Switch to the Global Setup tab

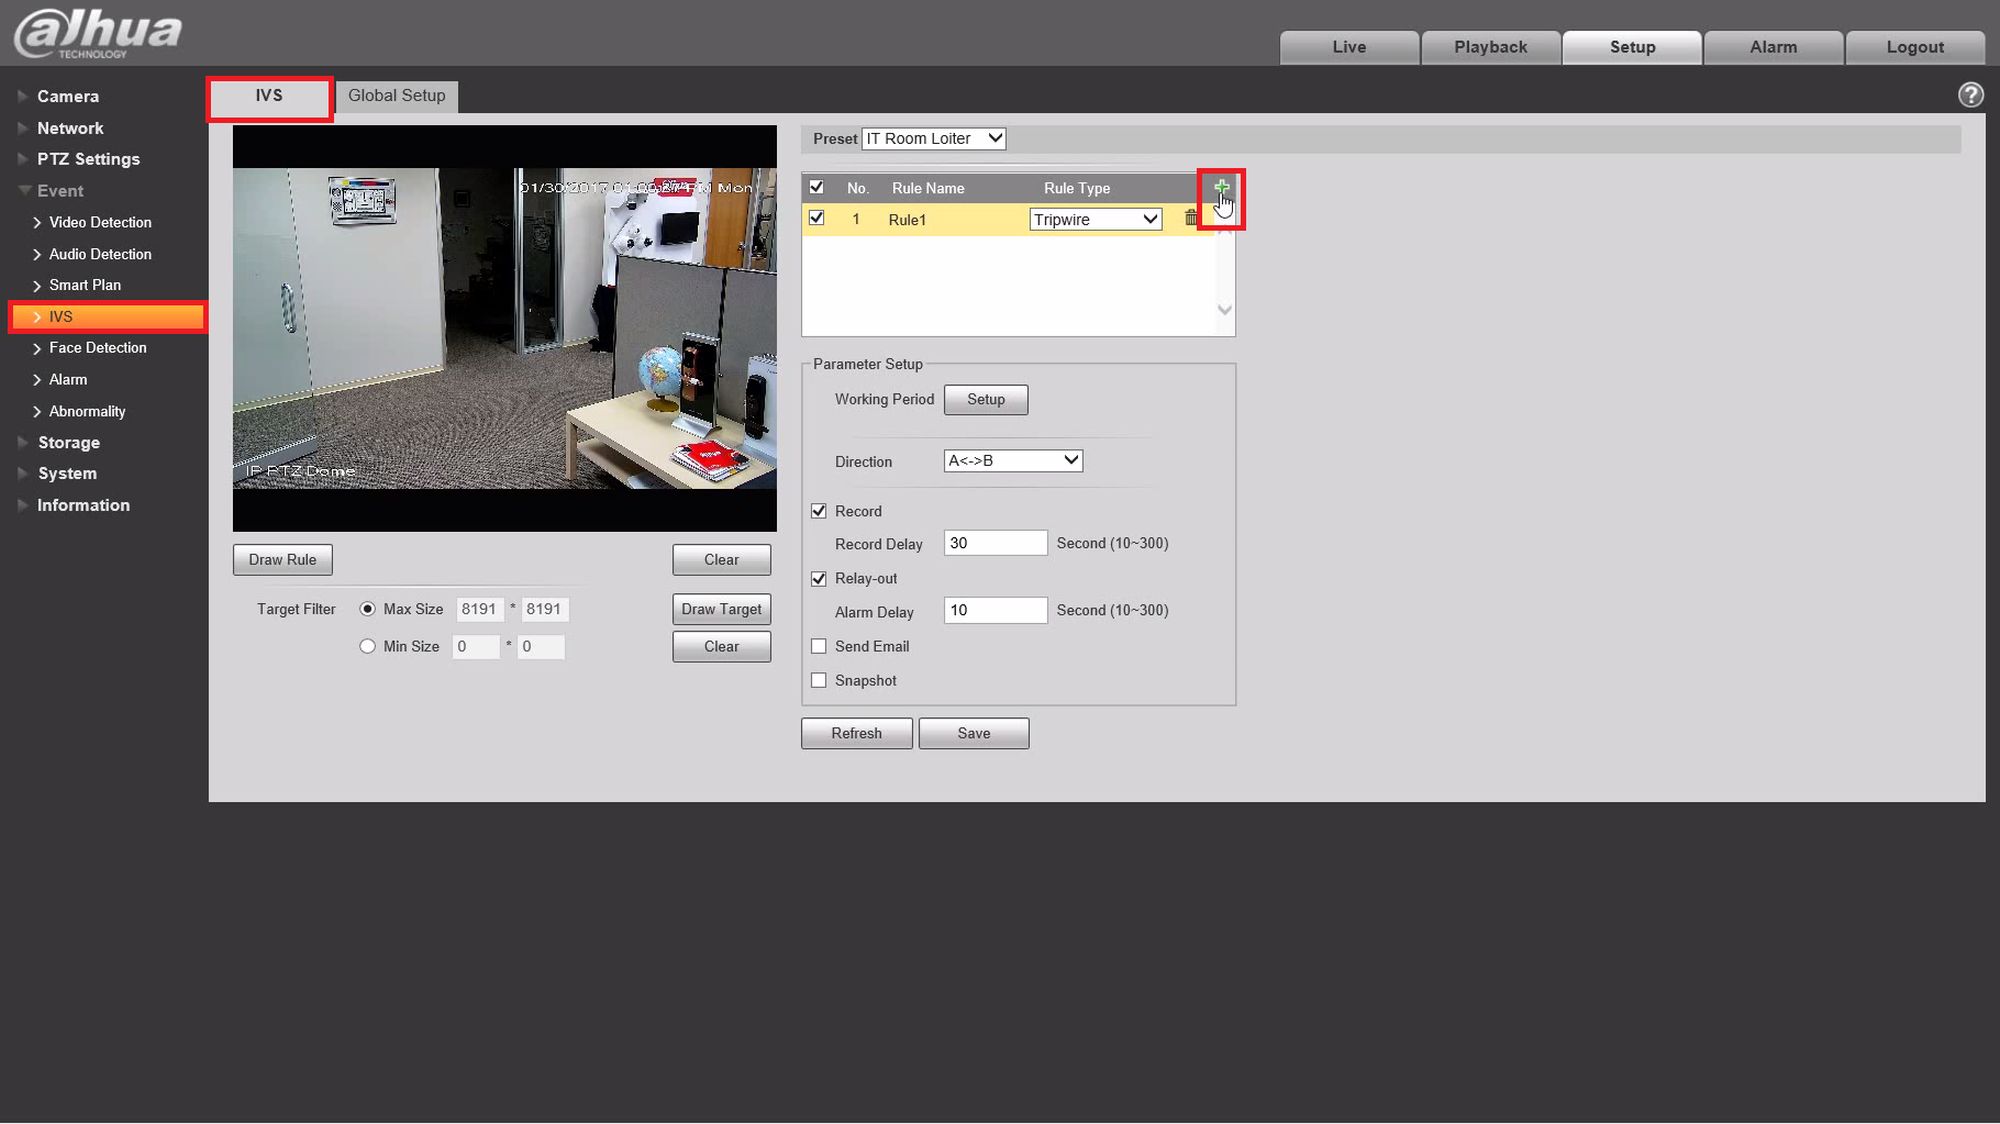point(396,96)
